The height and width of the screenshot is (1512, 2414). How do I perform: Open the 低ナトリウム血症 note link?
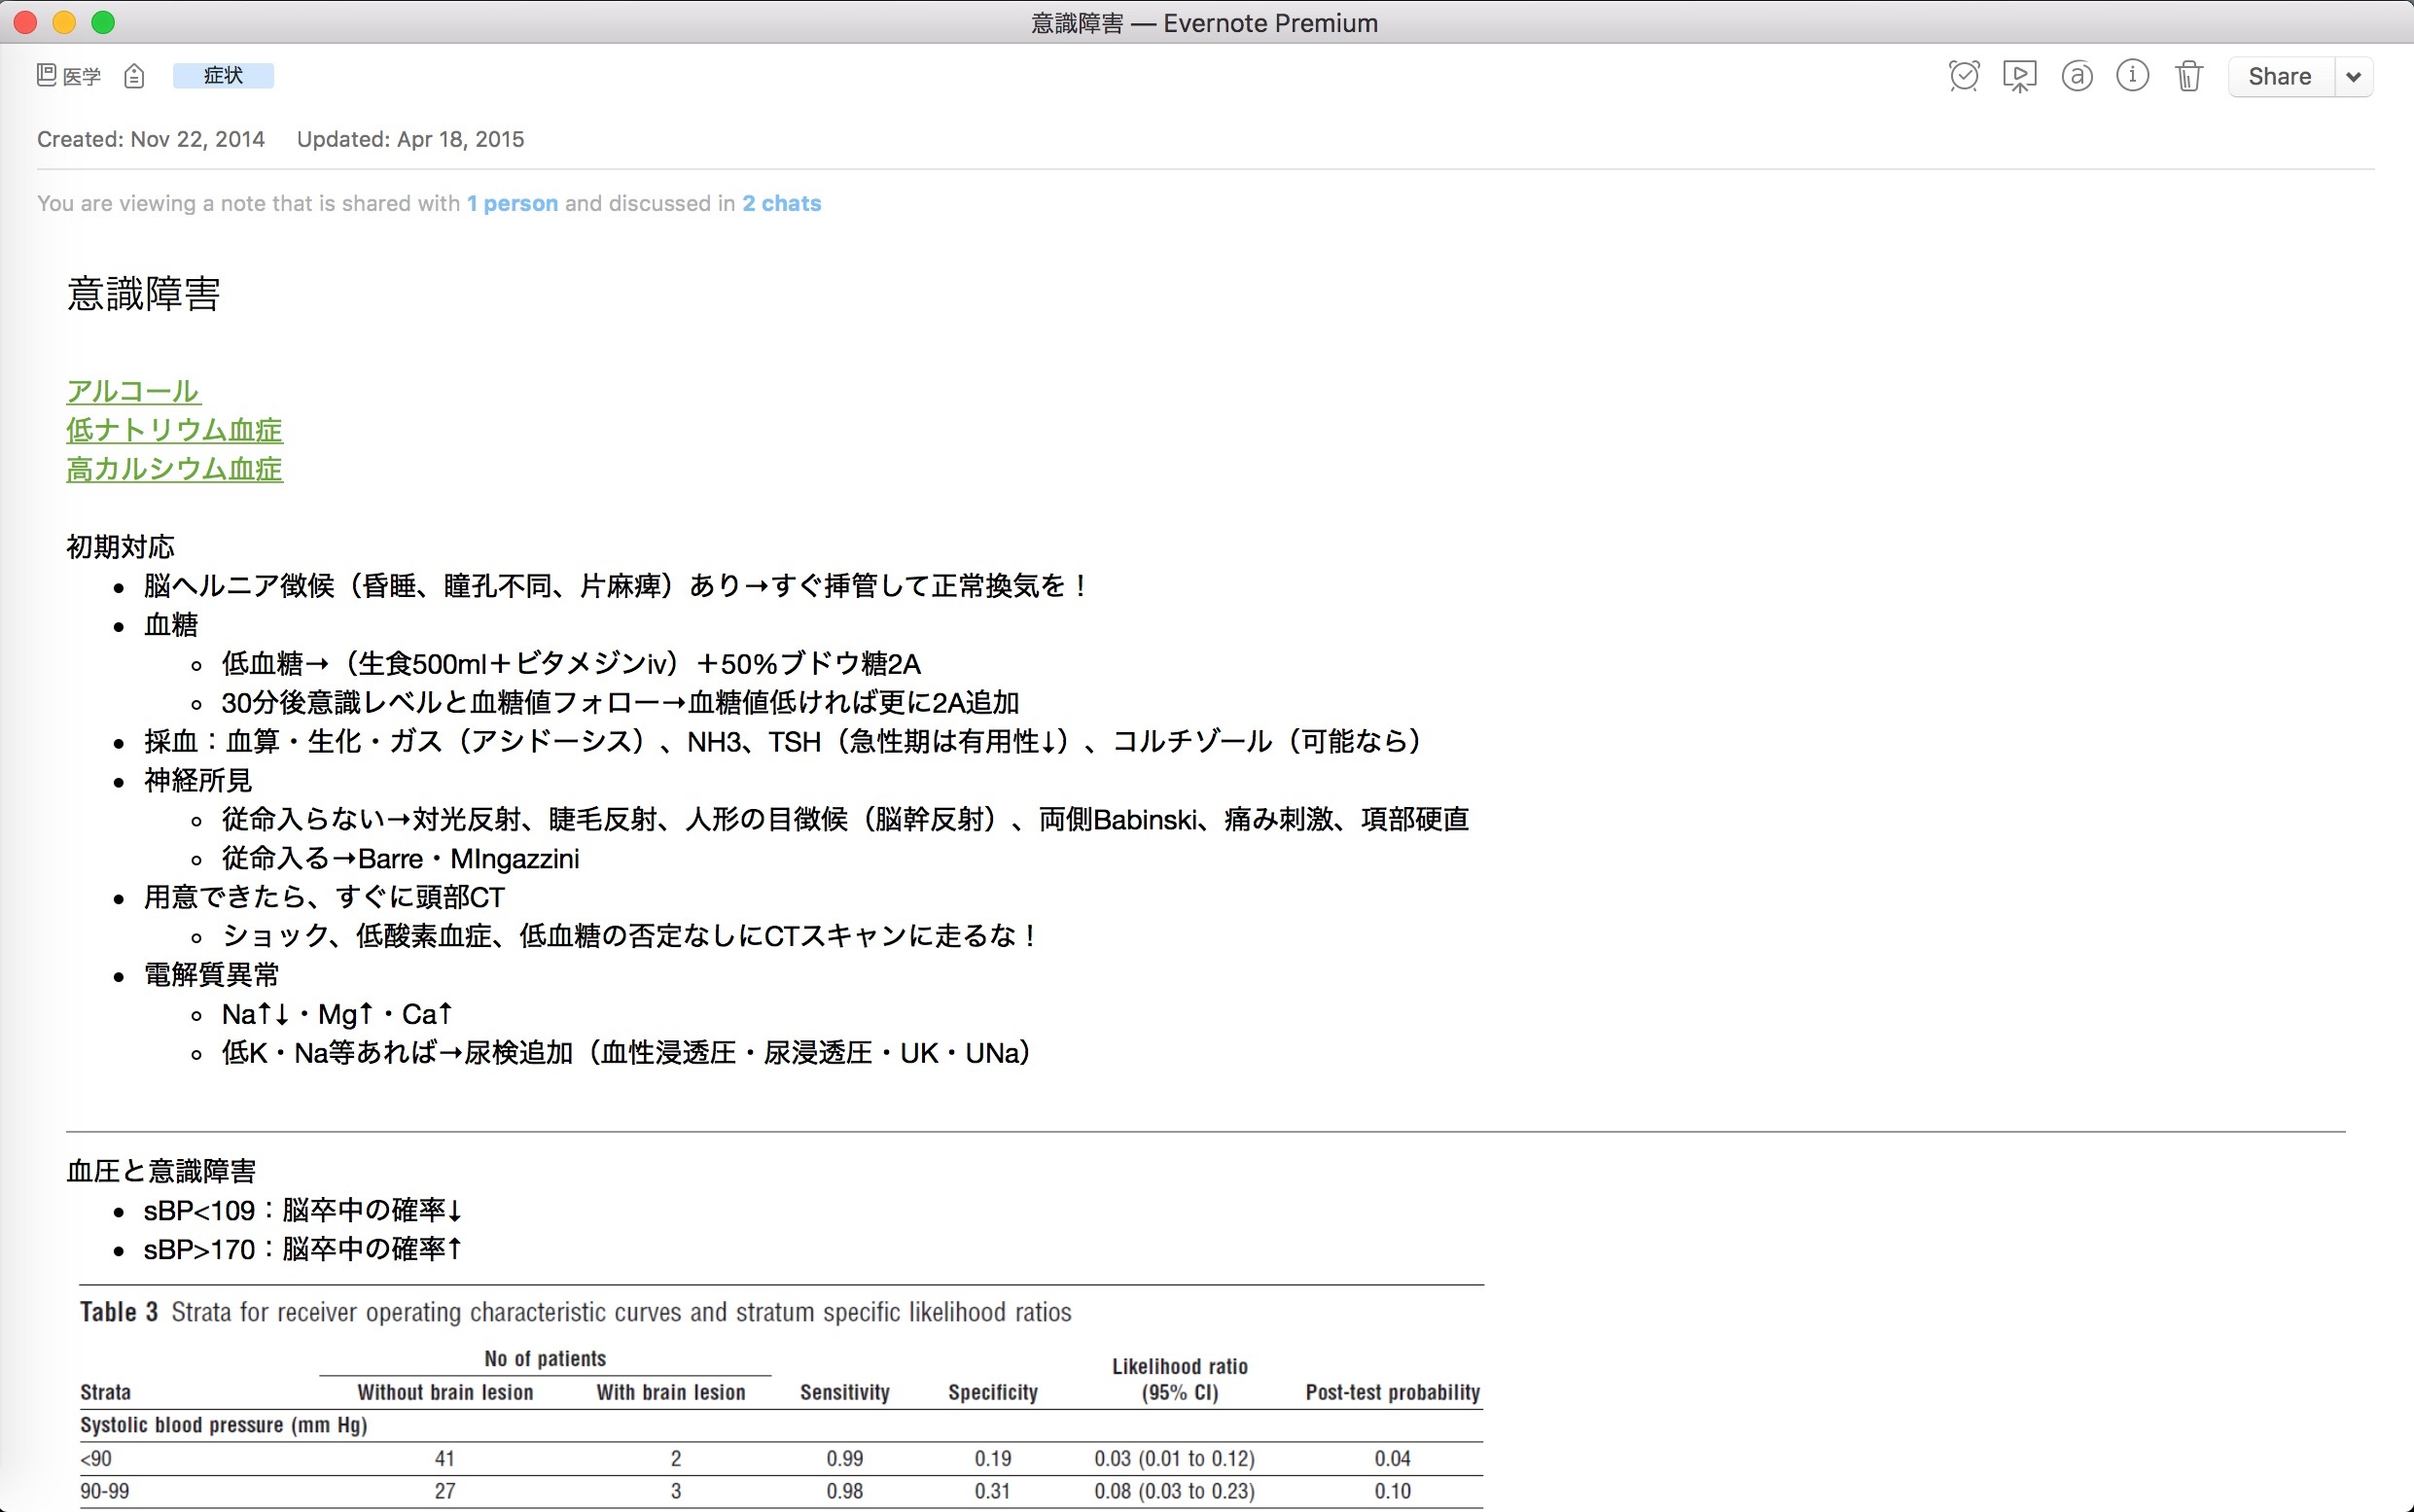click(x=174, y=430)
